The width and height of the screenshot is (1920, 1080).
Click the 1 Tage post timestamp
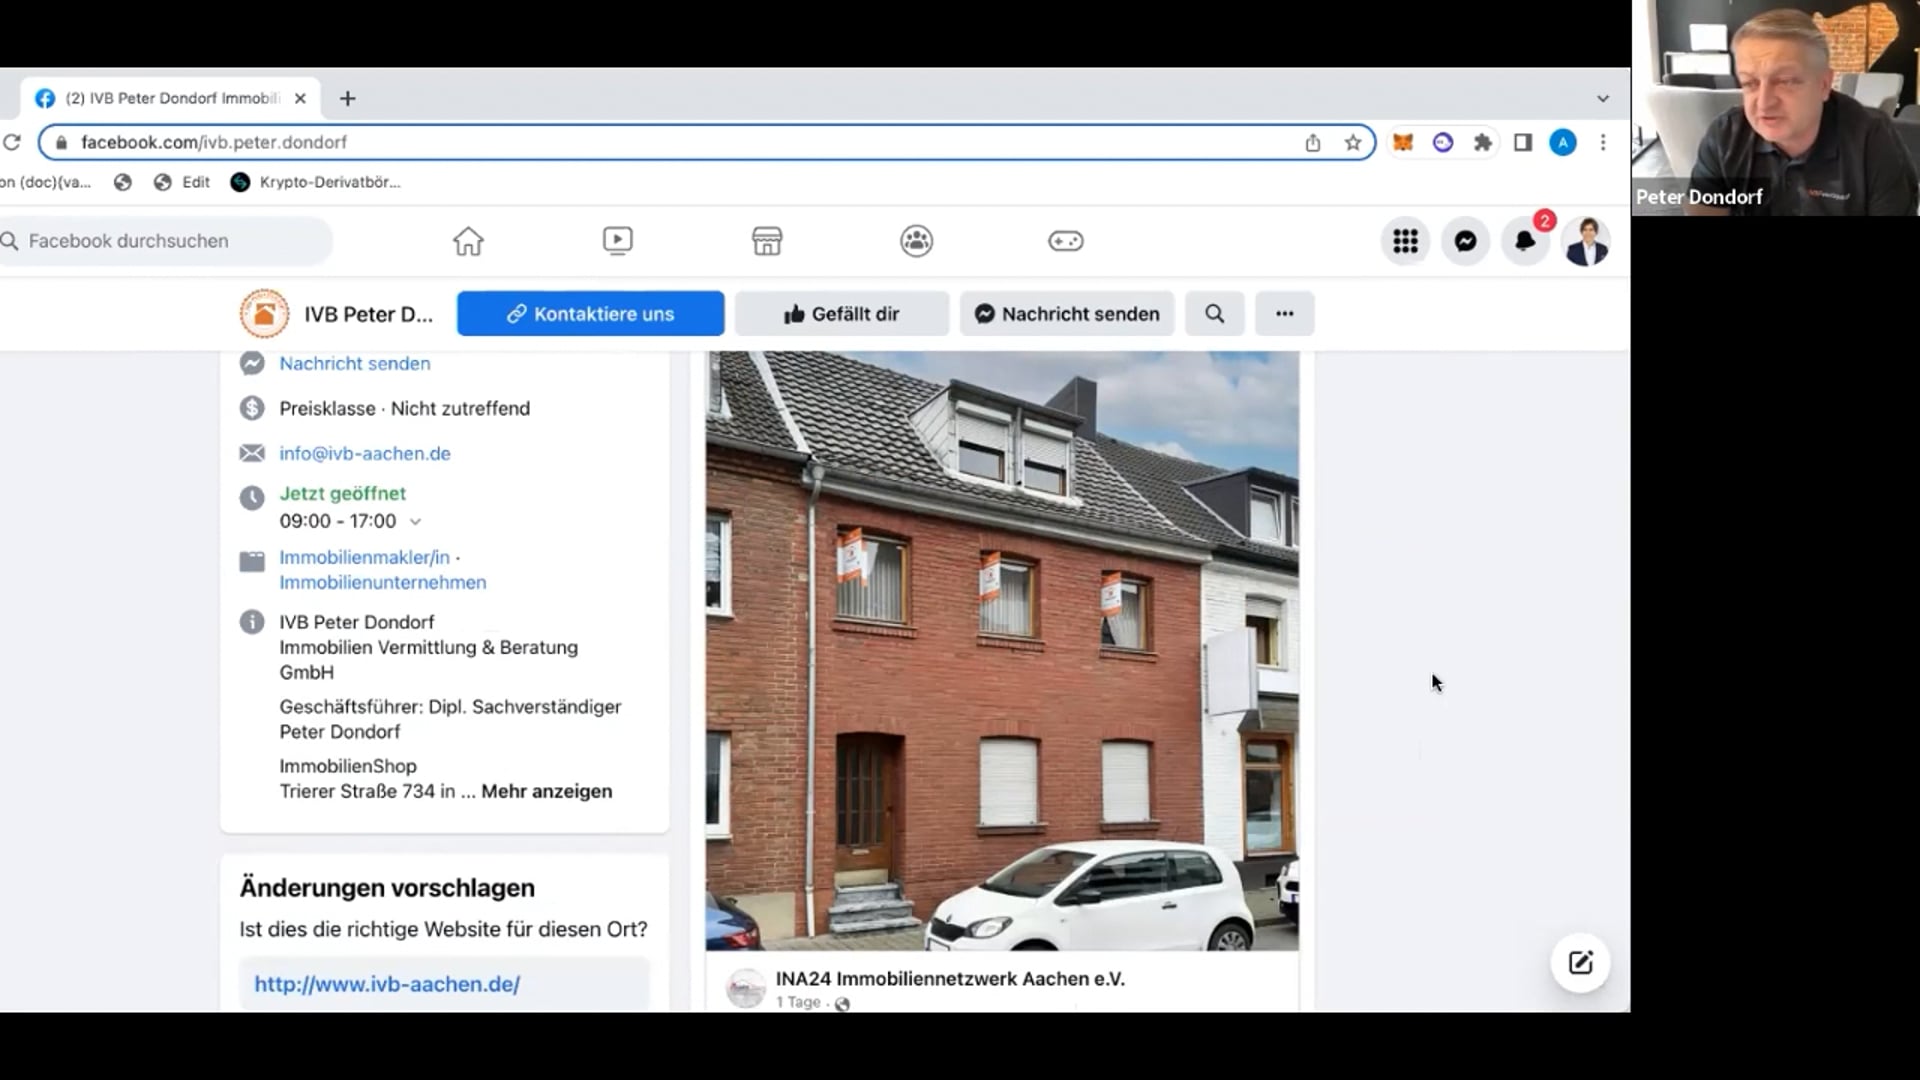798,1002
